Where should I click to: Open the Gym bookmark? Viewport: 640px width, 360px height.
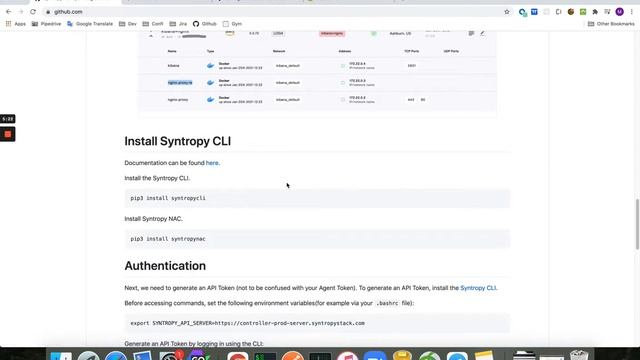click(232, 24)
